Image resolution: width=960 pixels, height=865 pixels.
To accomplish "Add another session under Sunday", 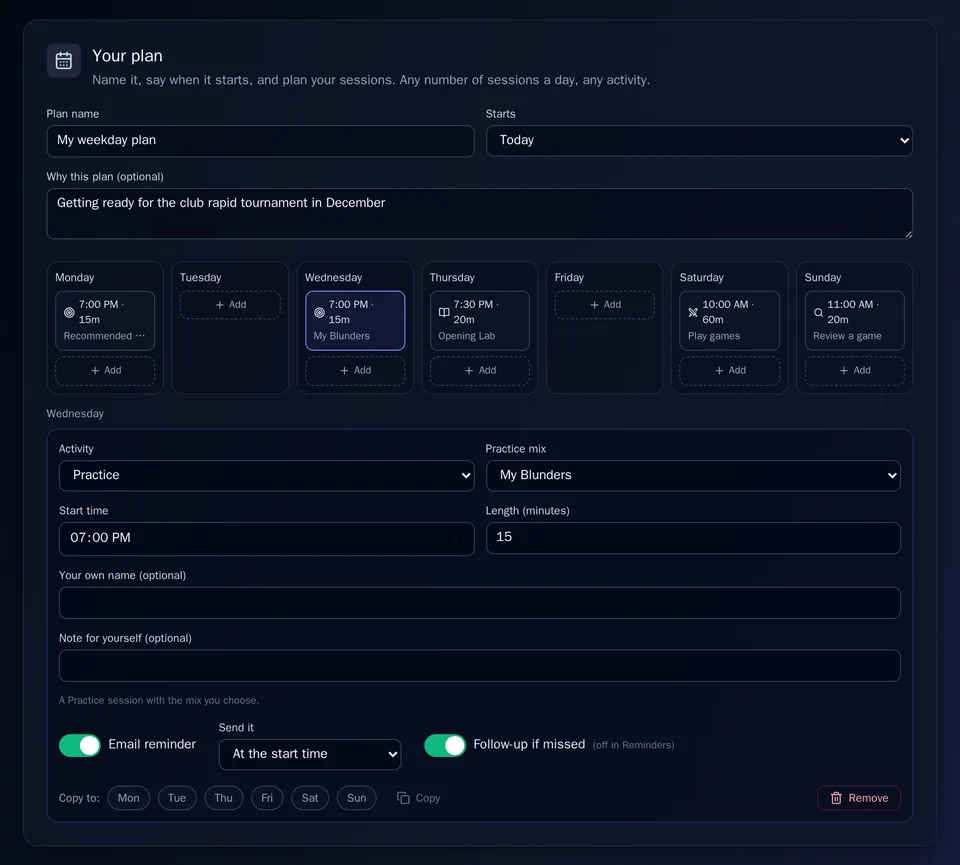I will coord(854,370).
